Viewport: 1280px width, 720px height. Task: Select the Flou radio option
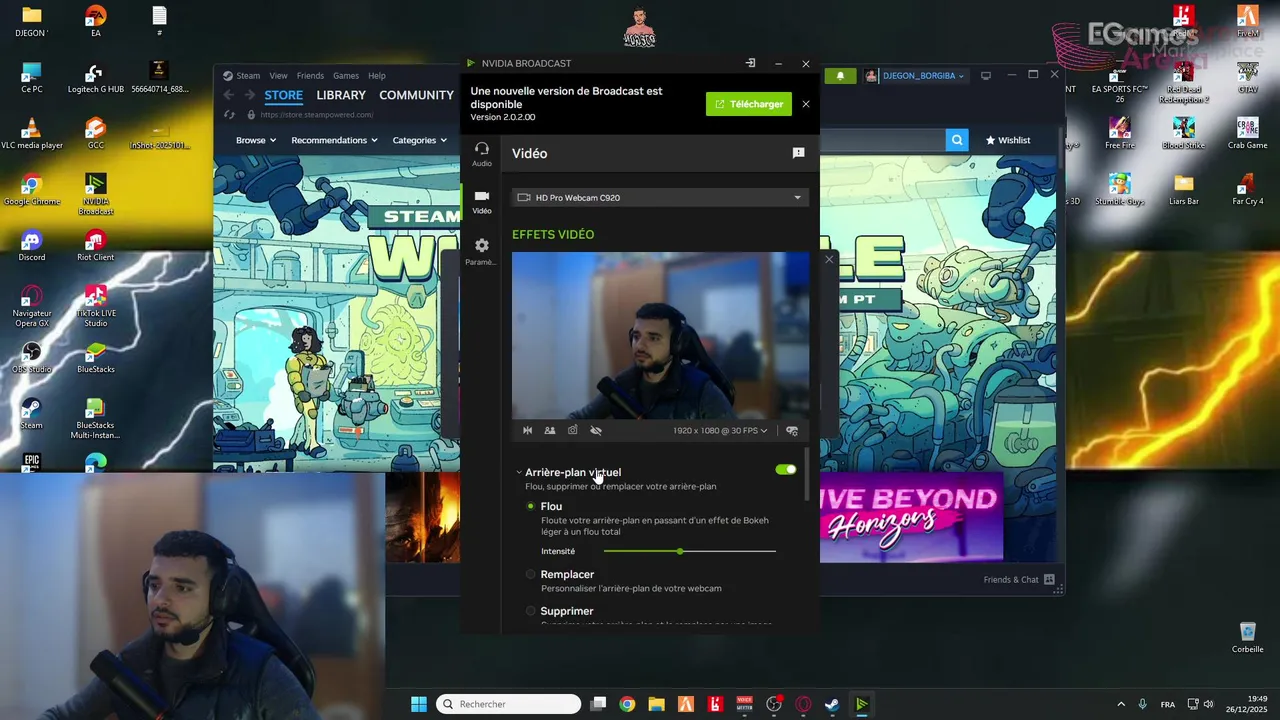tap(531, 506)
